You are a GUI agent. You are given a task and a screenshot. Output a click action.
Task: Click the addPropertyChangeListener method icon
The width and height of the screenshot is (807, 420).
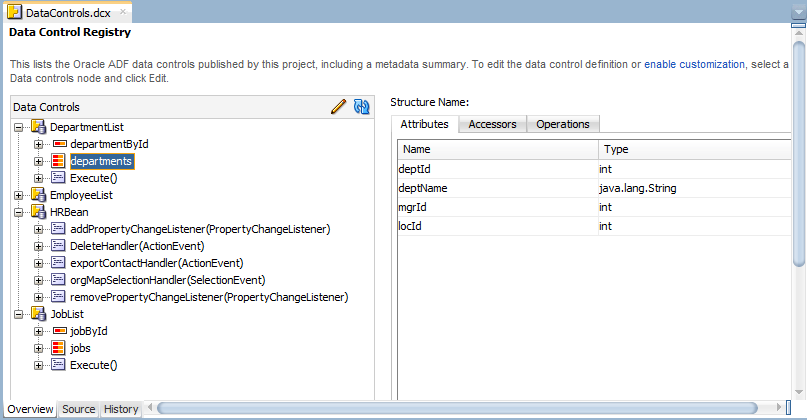(58, 229)
